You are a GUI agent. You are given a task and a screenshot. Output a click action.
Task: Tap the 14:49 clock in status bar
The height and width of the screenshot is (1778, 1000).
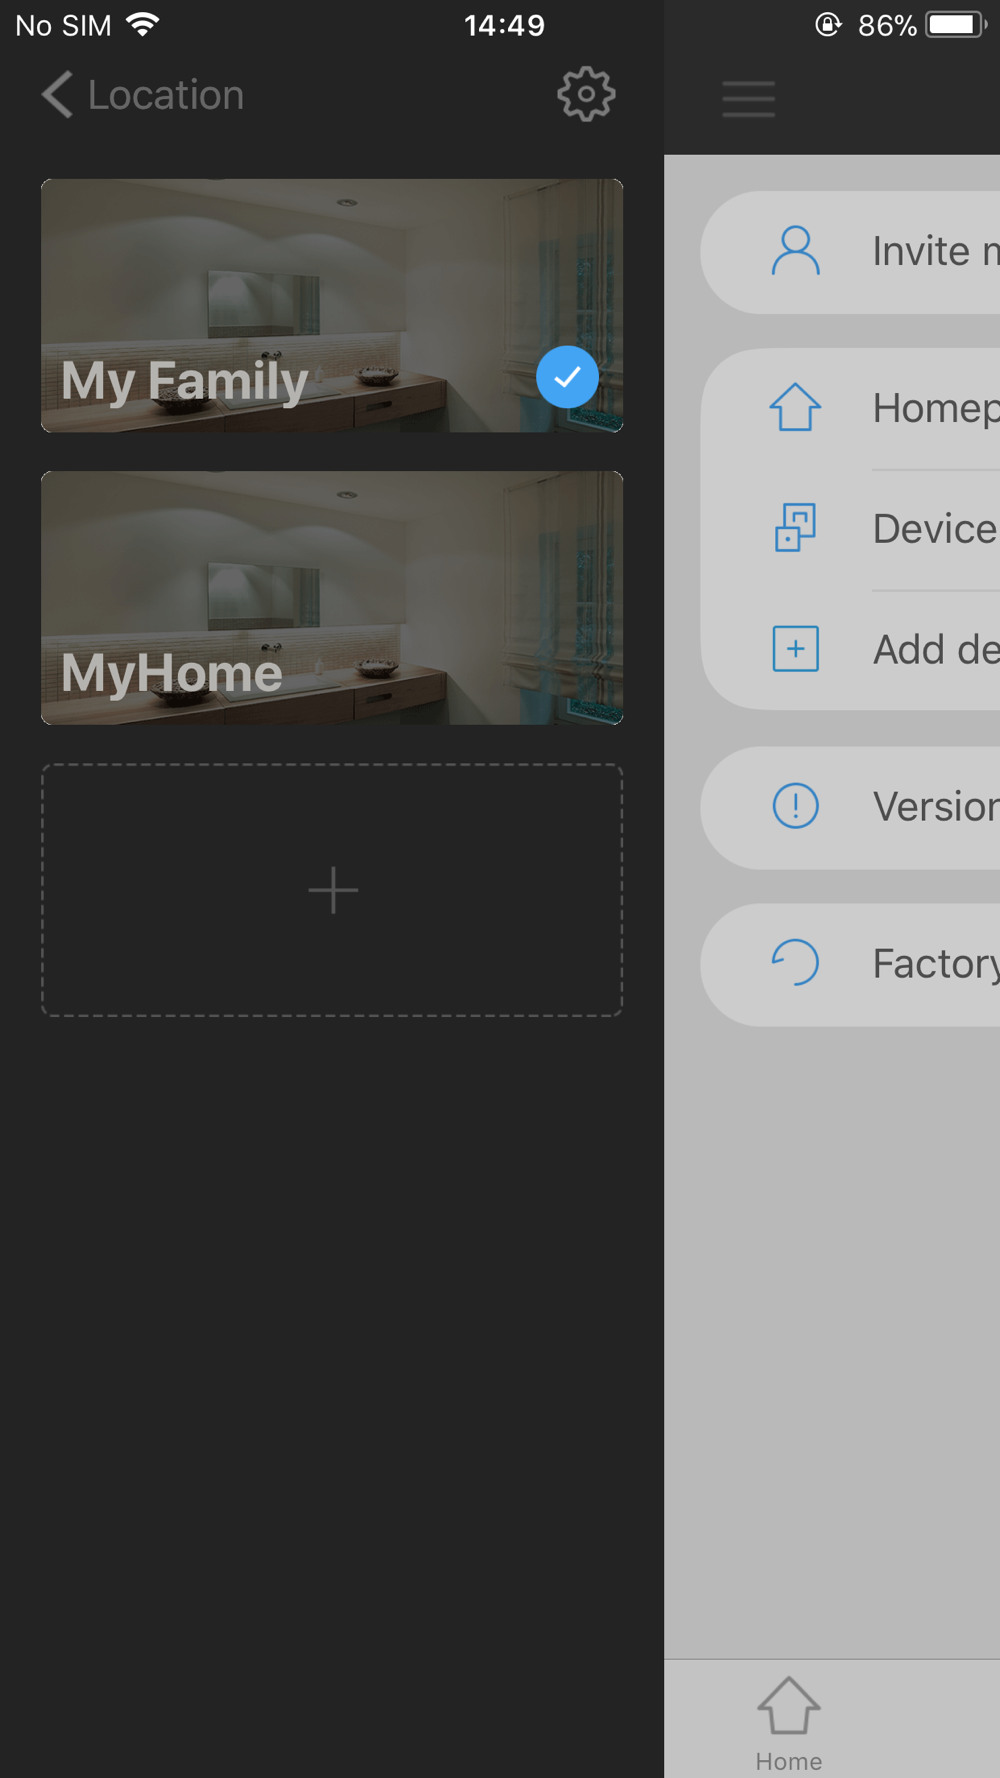point(504,25)
